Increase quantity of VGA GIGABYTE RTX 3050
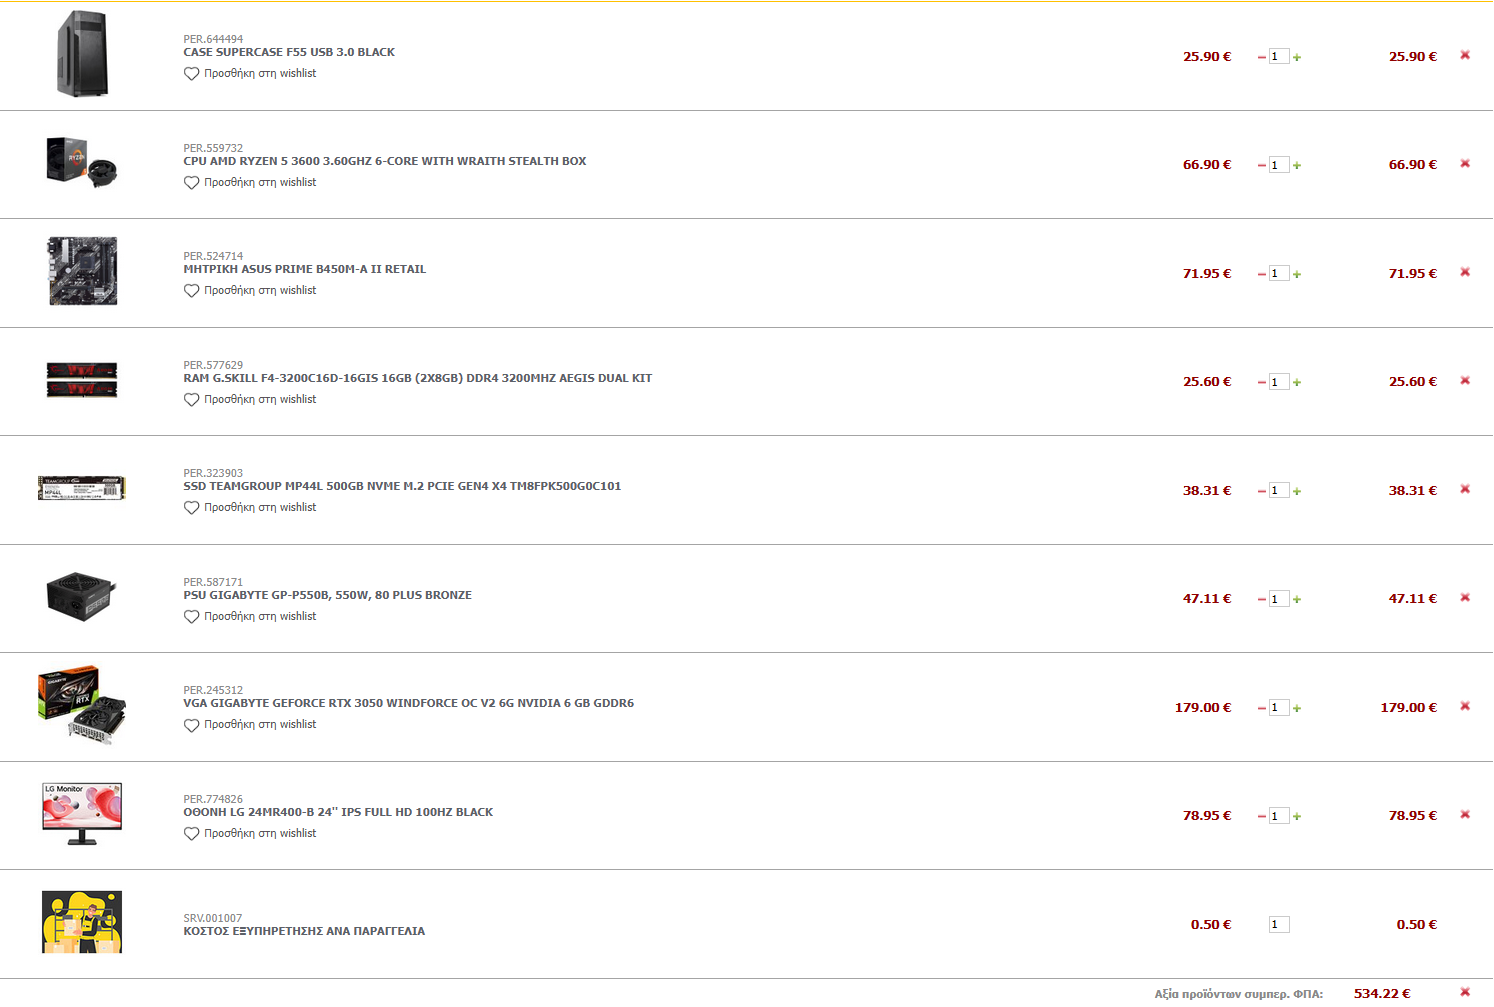This screenshot has width=1494, height=1007. 1297,708
